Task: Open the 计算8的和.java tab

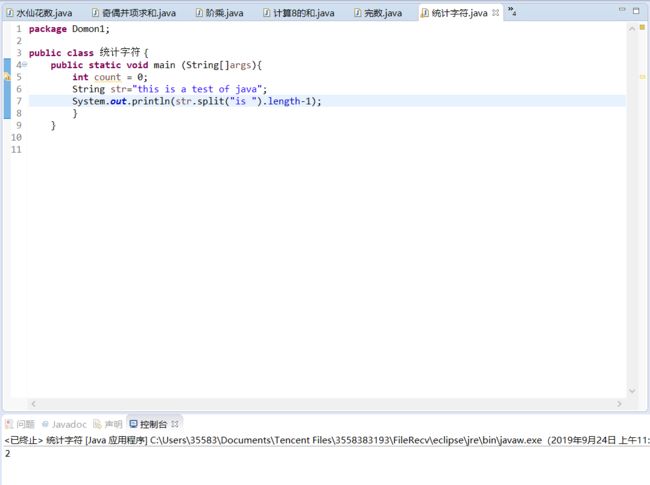Action: [298, 13]
